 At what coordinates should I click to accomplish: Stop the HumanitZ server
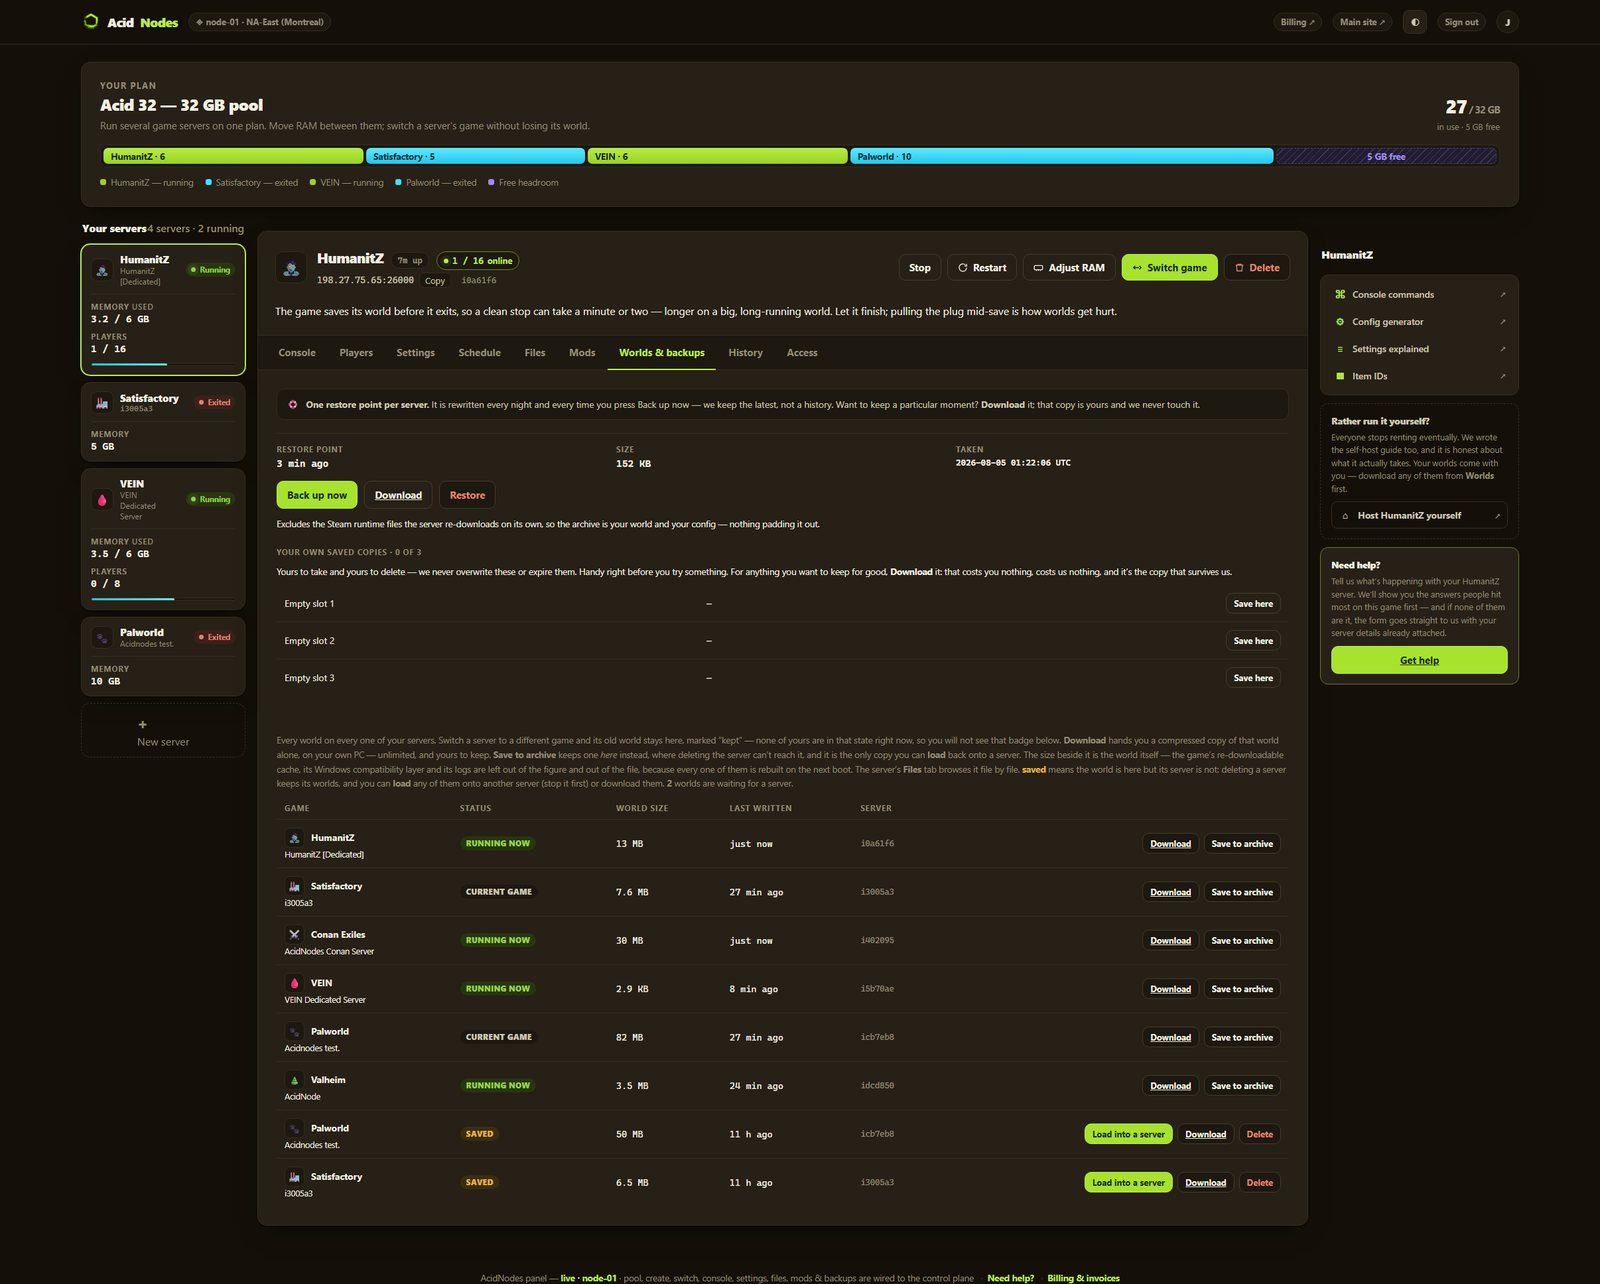(x=920, y=268)
